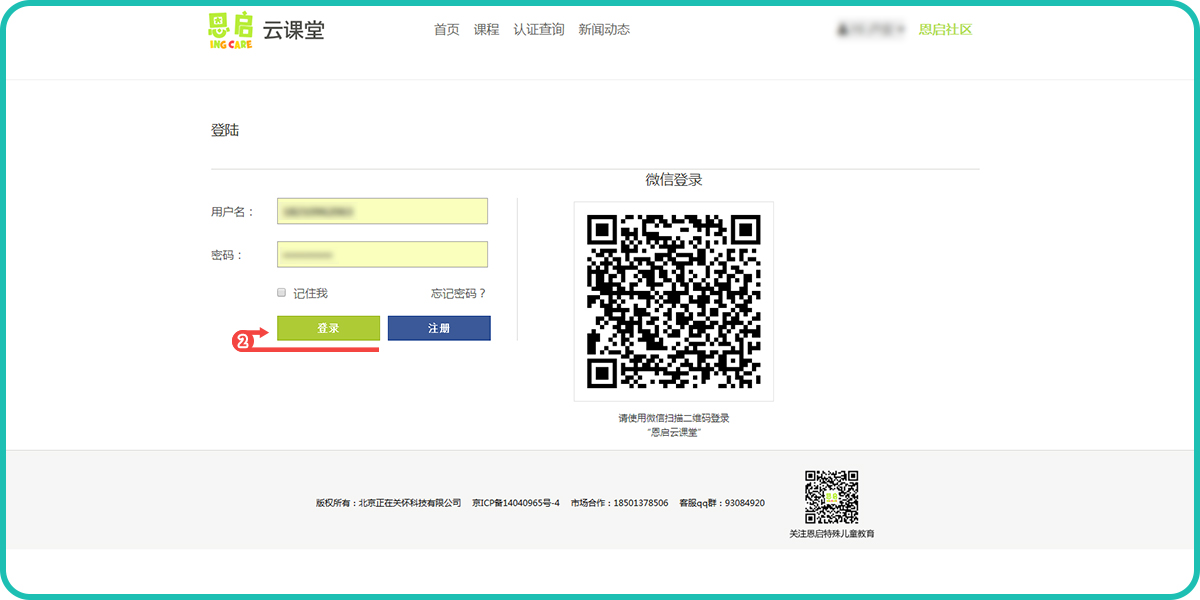Click the 京ICP备14040965号-4 footer text
This screenshot has height=600, width=1200.
tap(516, 503)
